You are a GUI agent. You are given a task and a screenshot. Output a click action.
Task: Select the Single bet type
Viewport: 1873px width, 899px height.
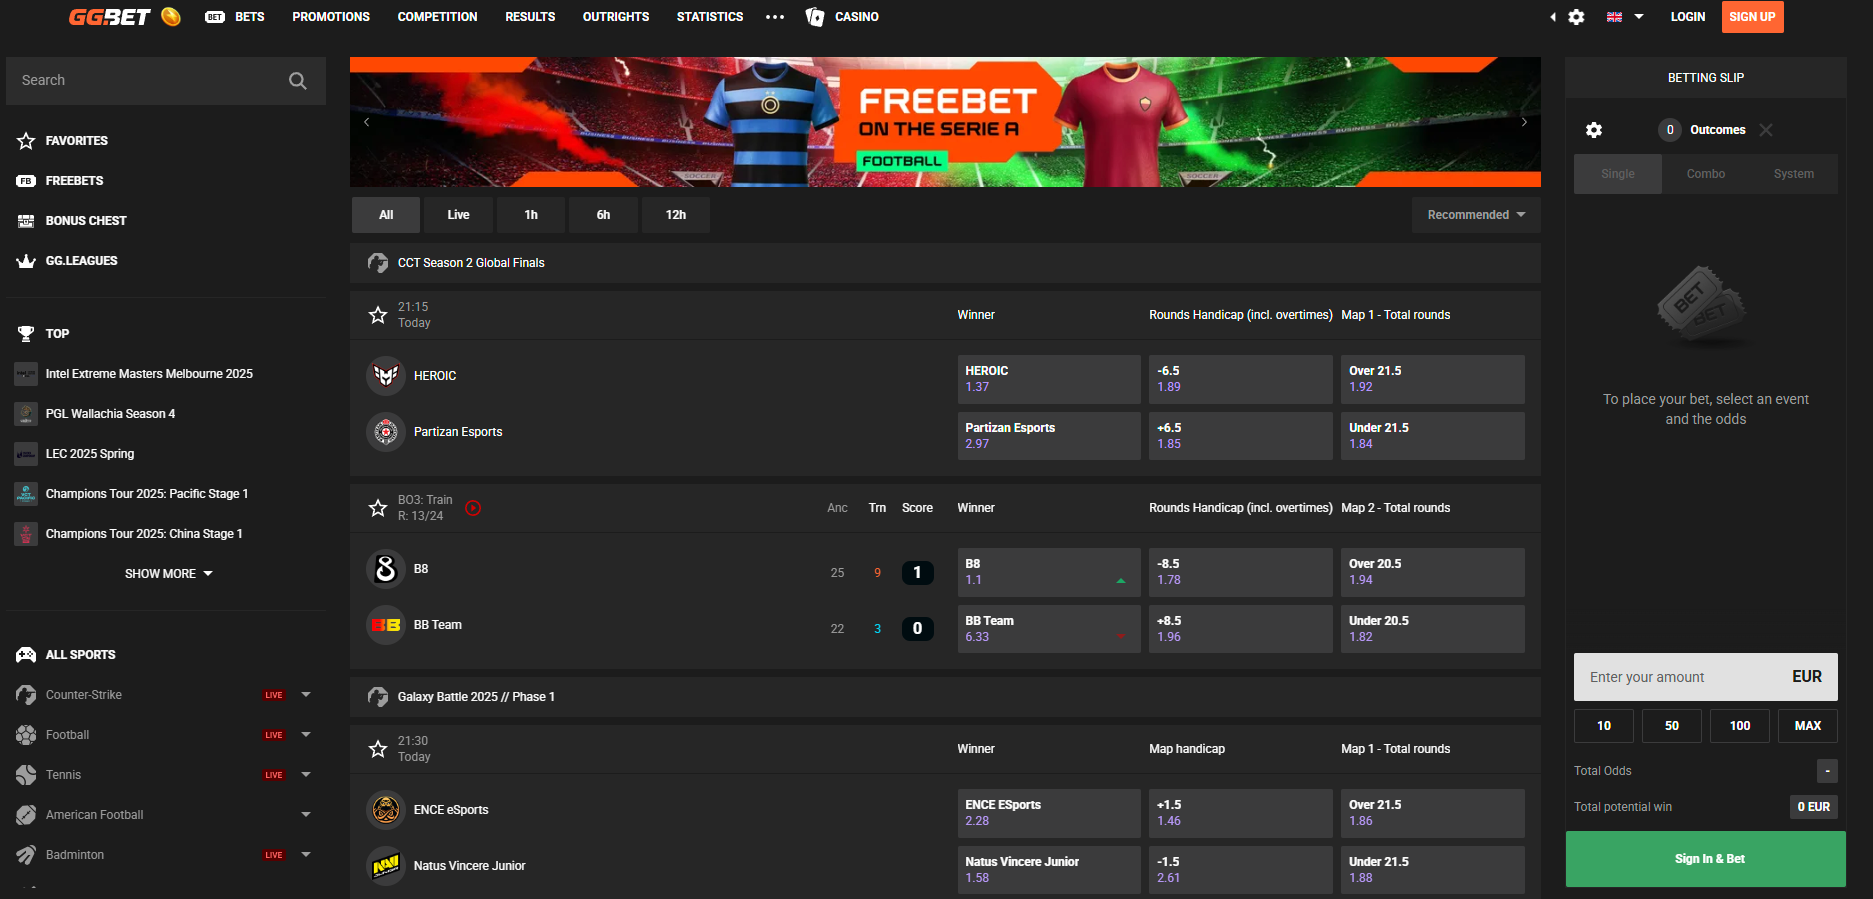click(x=1618, y=174)
